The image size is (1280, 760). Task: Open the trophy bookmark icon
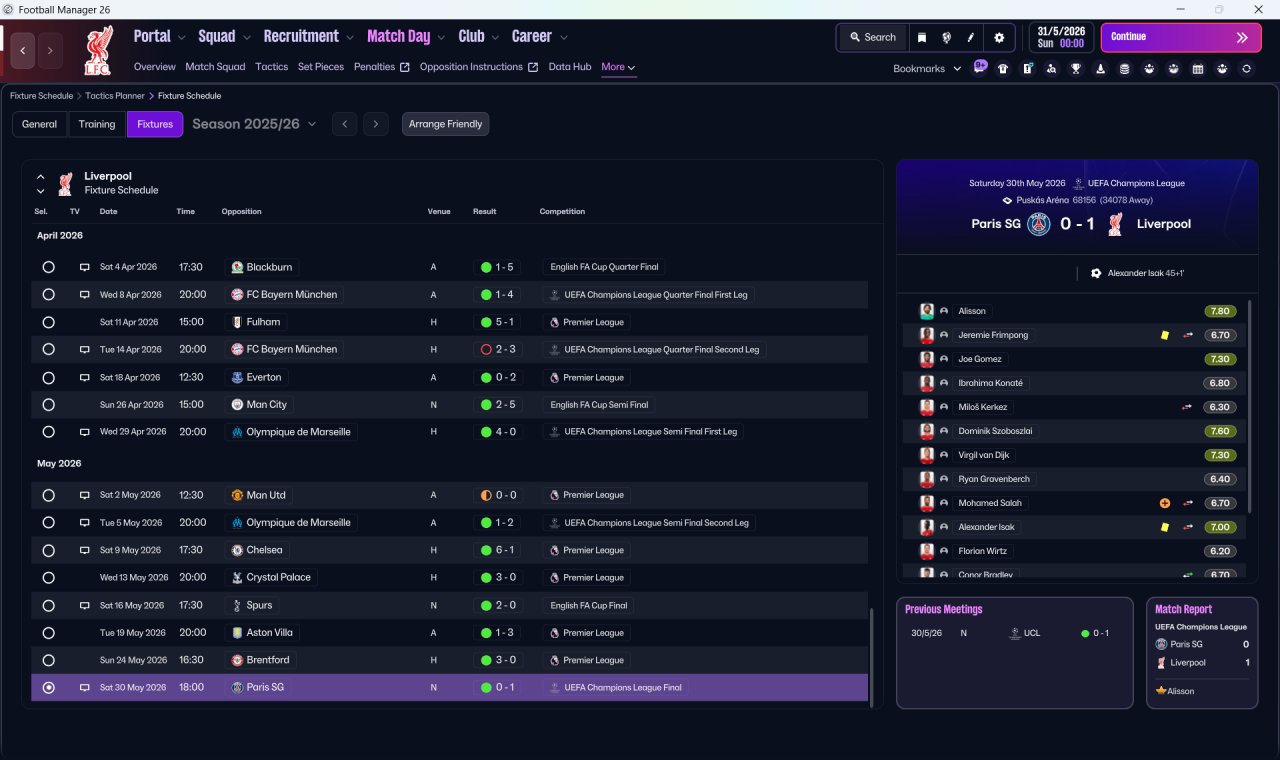1076,69
